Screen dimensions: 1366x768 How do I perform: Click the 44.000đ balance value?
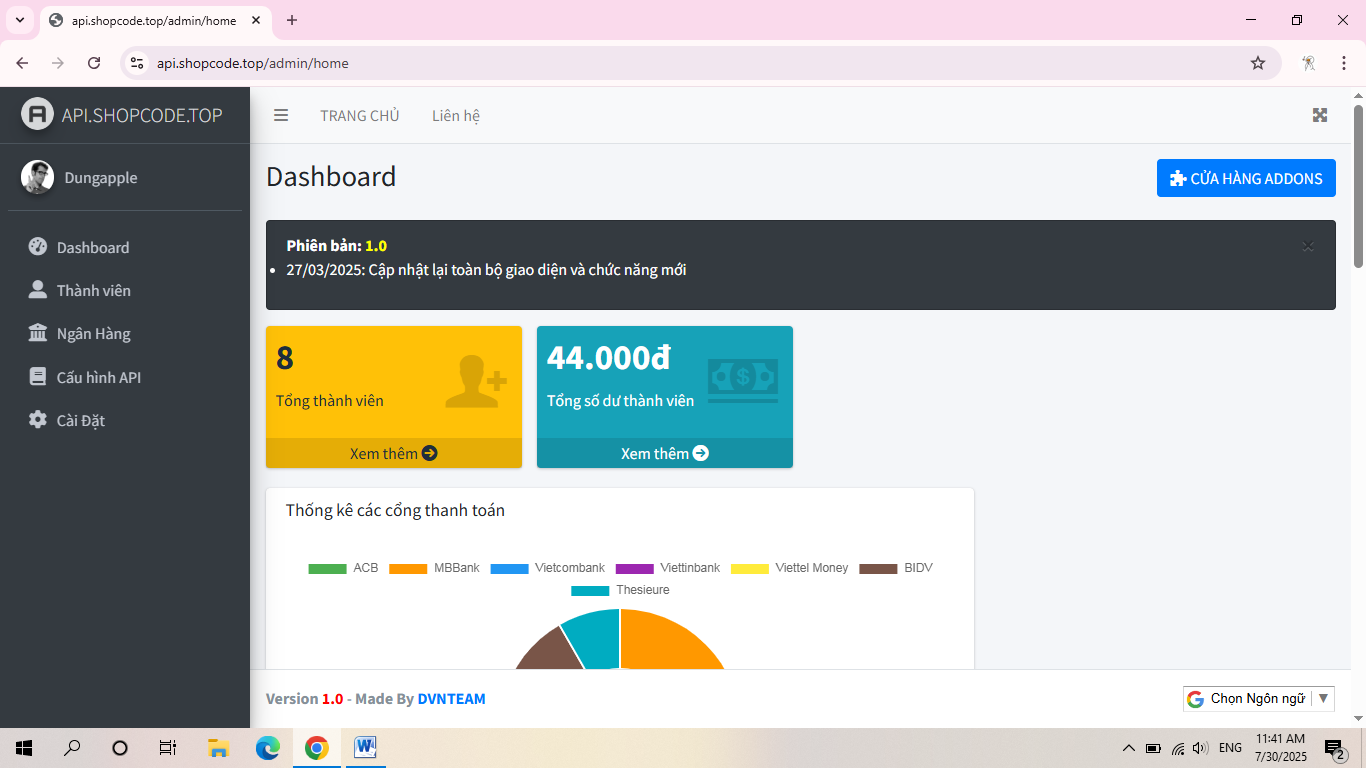pyautogui.click(x=609, y=357)
